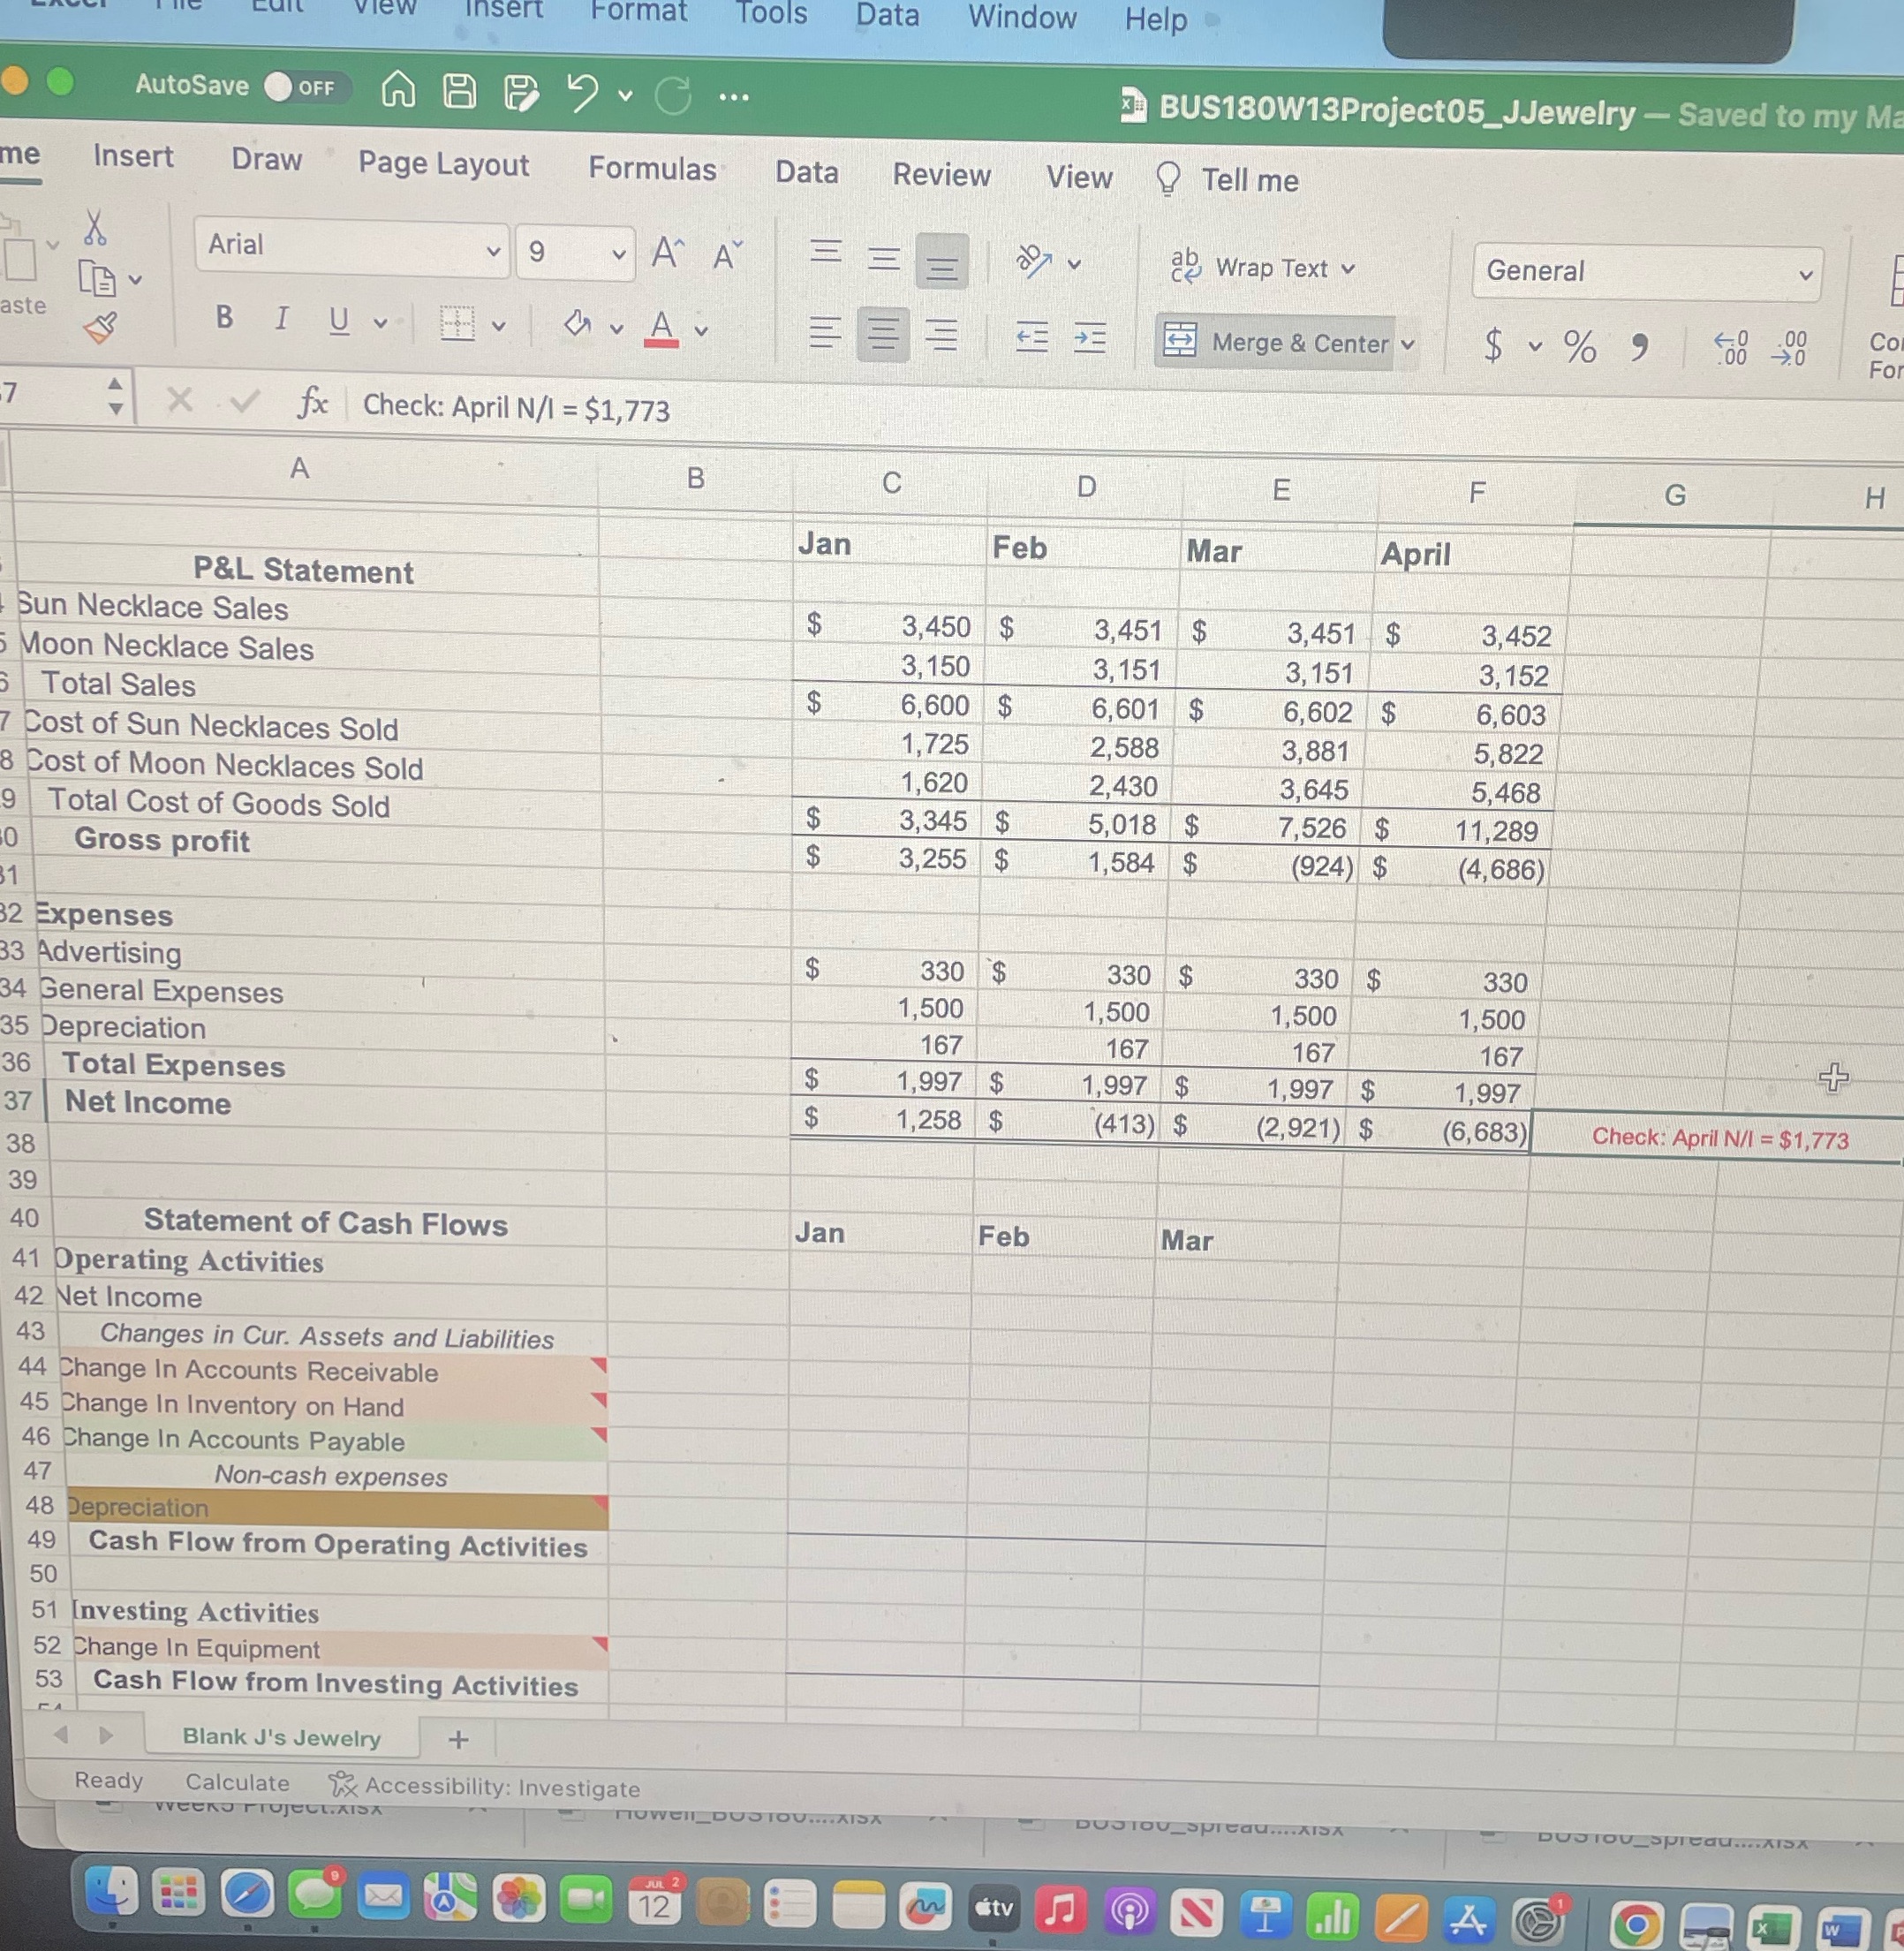Select the Format Painter brush icon

[x=101, y=325]
